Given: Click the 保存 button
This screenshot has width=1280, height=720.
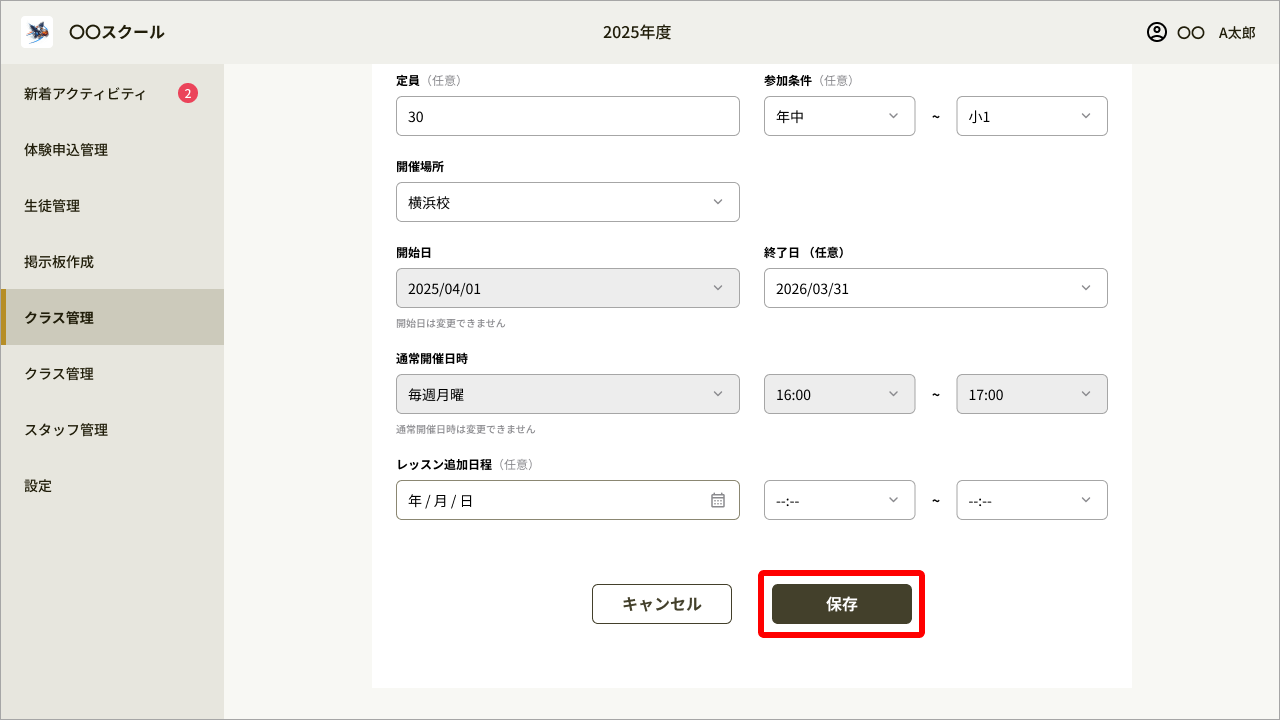Looking at the screenshot, I should coord(841,604).
